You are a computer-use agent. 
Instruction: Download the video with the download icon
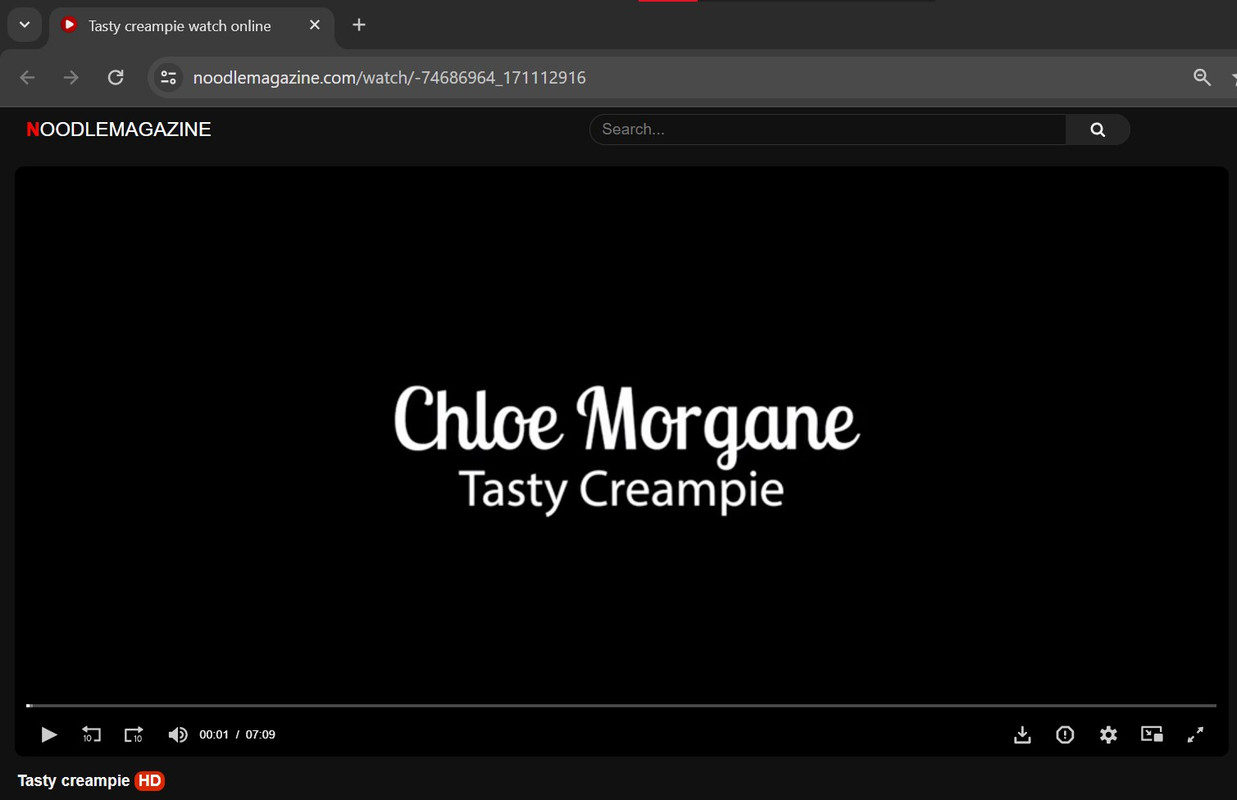pos(1022,735)
